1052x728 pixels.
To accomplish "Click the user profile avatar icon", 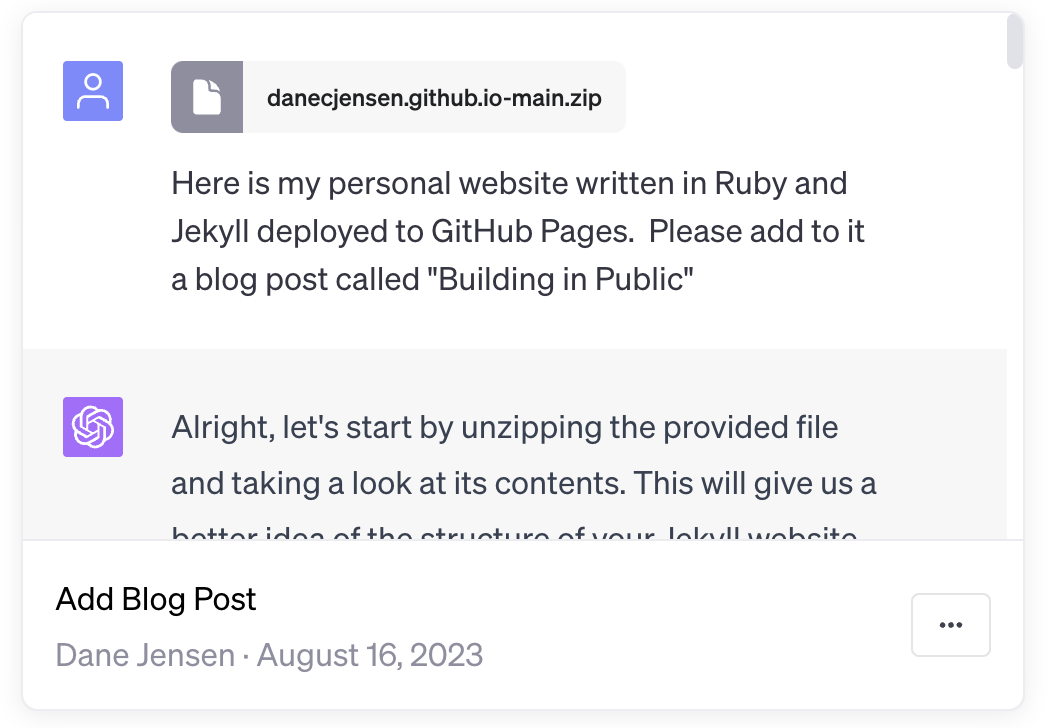I will 93,91.
